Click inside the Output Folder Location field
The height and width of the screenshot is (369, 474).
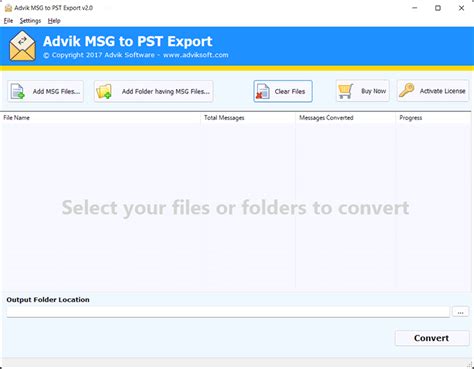pyautogui.click(x=228, y=312)
